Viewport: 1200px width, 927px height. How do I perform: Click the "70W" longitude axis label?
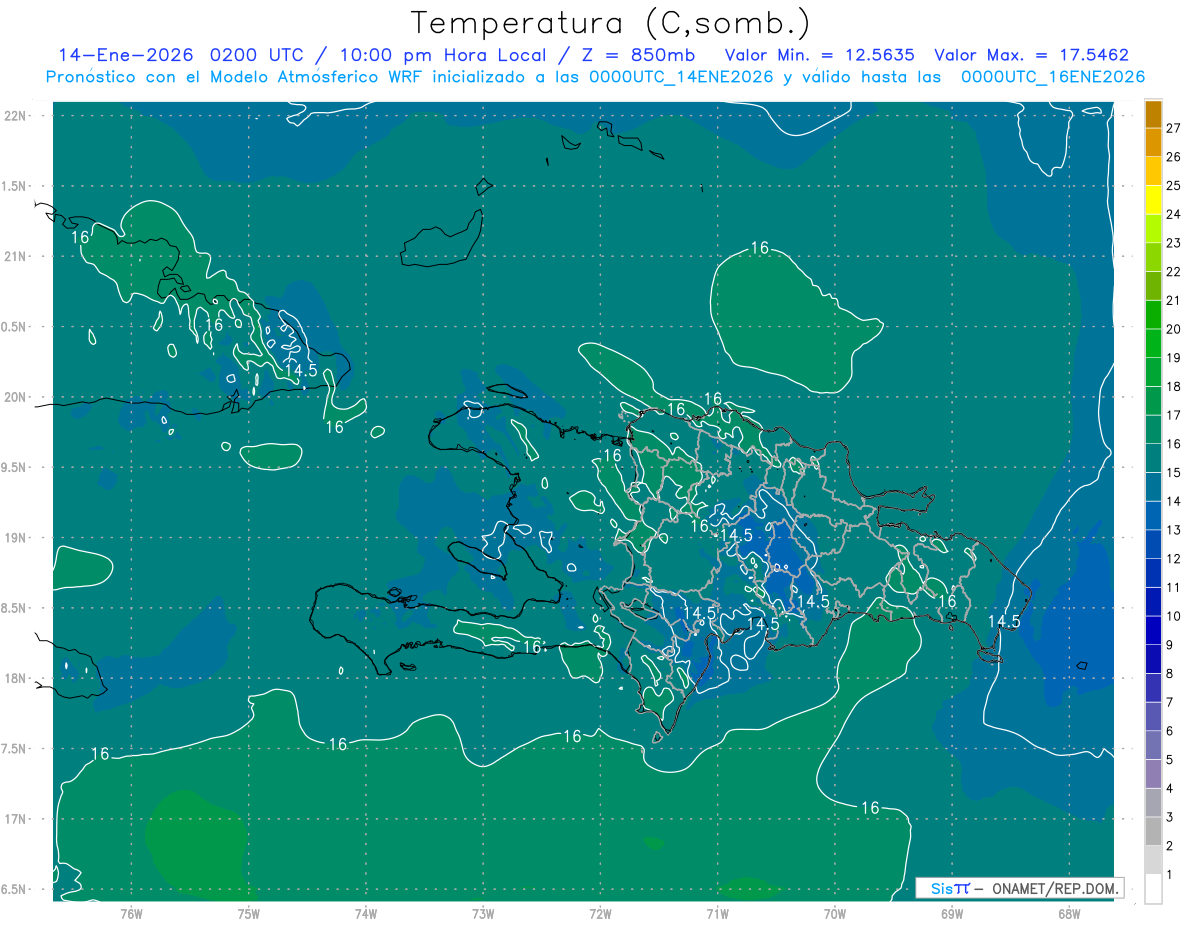(x=835, y=914)
